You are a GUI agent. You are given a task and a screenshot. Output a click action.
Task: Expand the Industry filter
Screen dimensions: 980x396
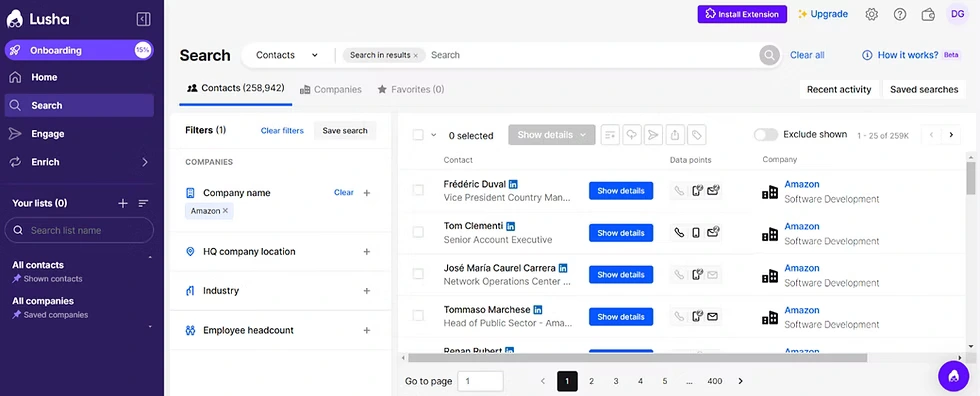click(x=367, y=291)
